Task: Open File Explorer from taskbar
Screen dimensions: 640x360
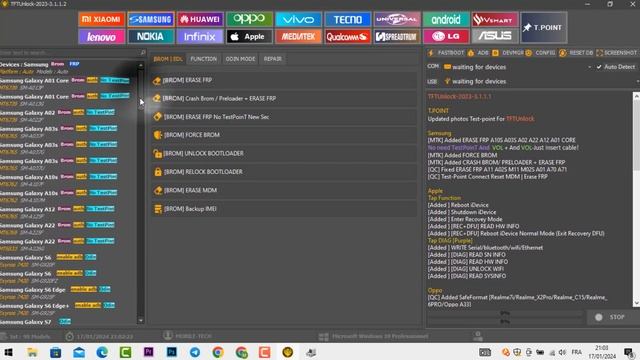Action: point(32,352)
